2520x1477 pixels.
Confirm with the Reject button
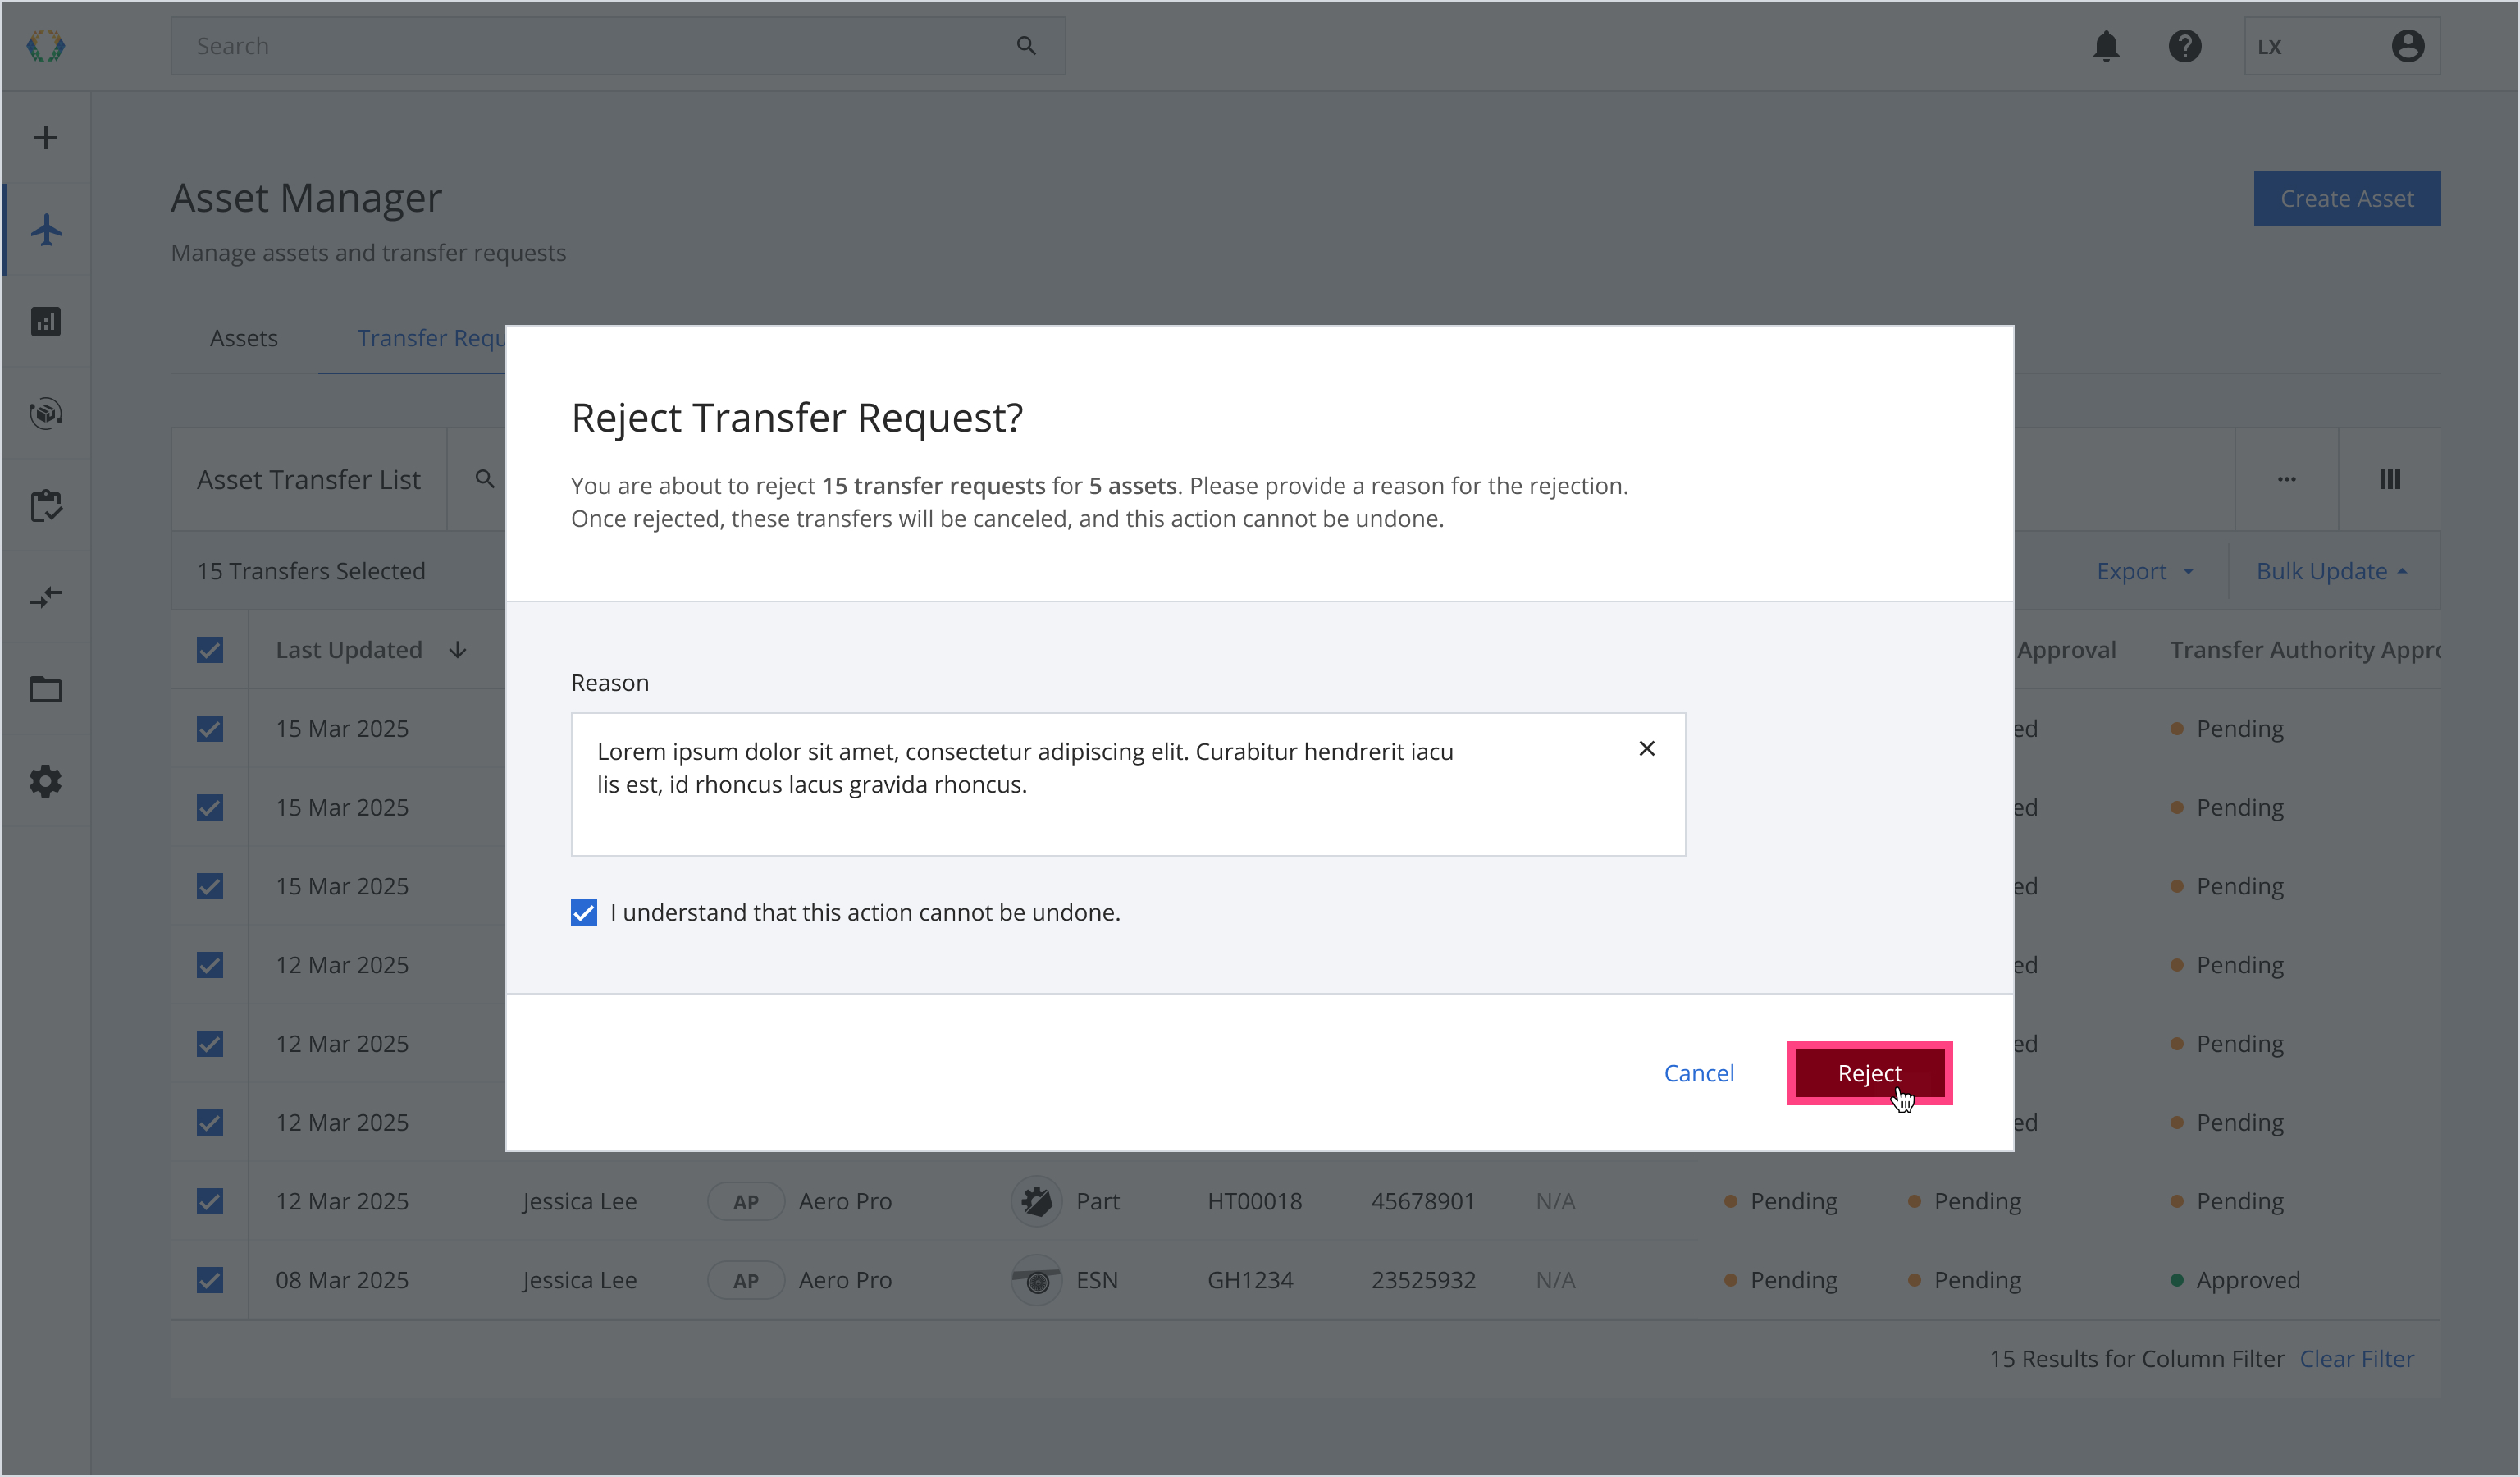pos(1870,1073)
